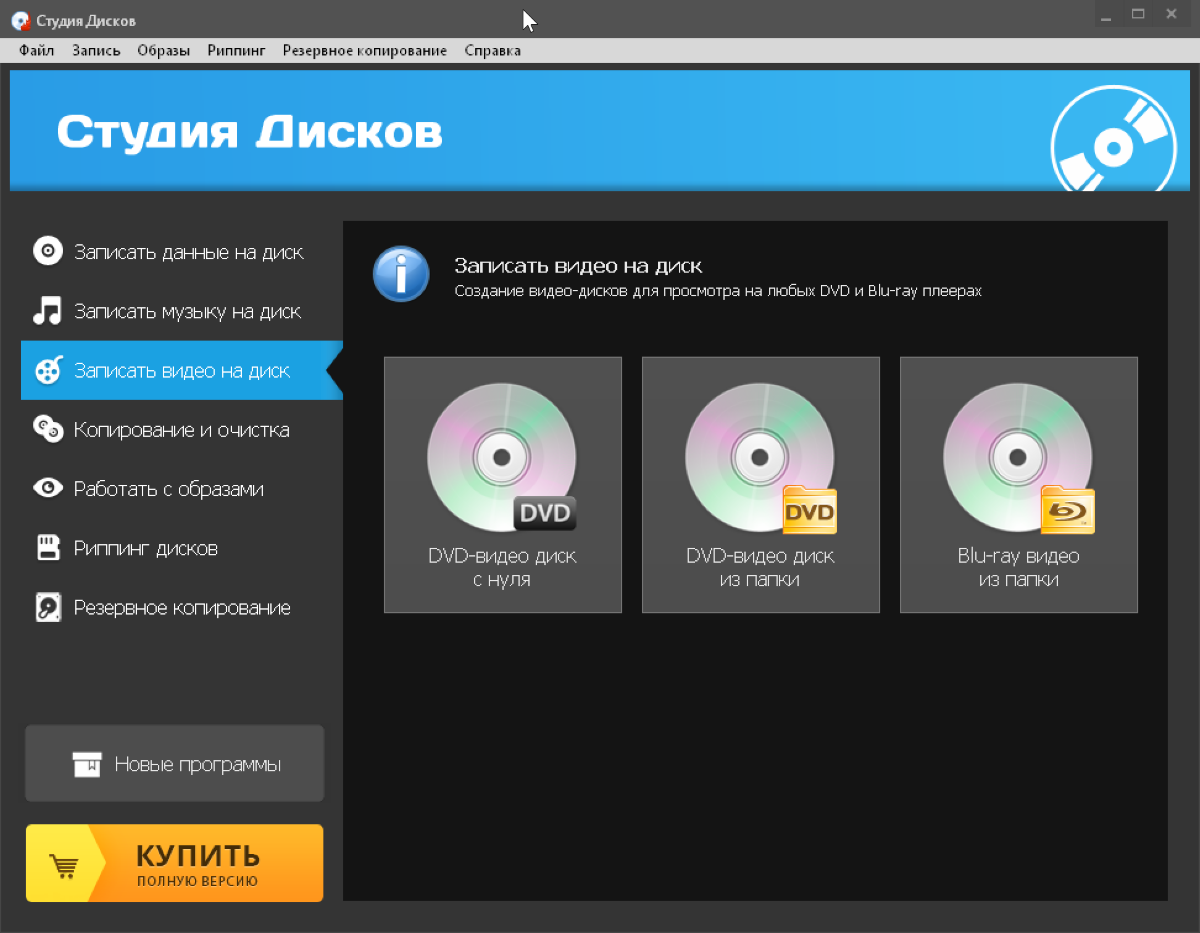1200x933 pixels.
Task: Click the description text about DVD и Blu-ray плеерах
Action: 718,291
